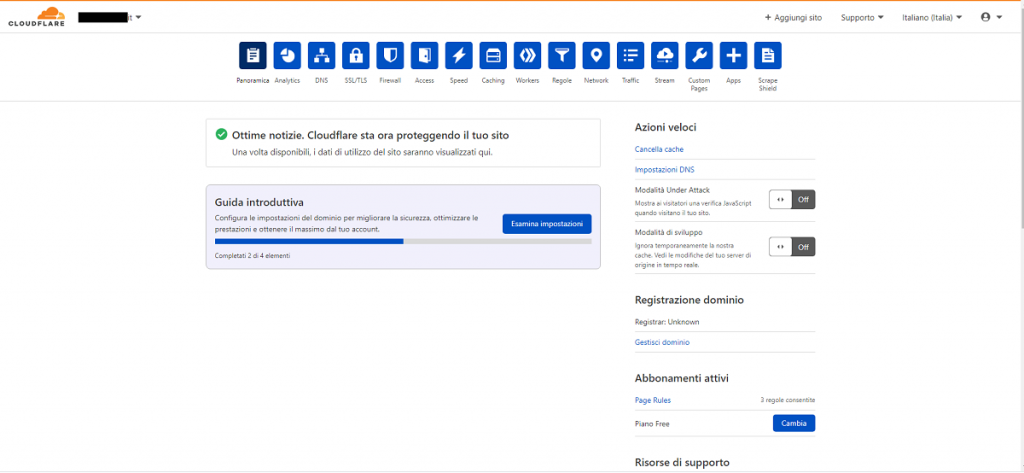The image size is (1024, 473).
Task: Open the Custom Pages wrench icon
Action: tap(699, 56)
